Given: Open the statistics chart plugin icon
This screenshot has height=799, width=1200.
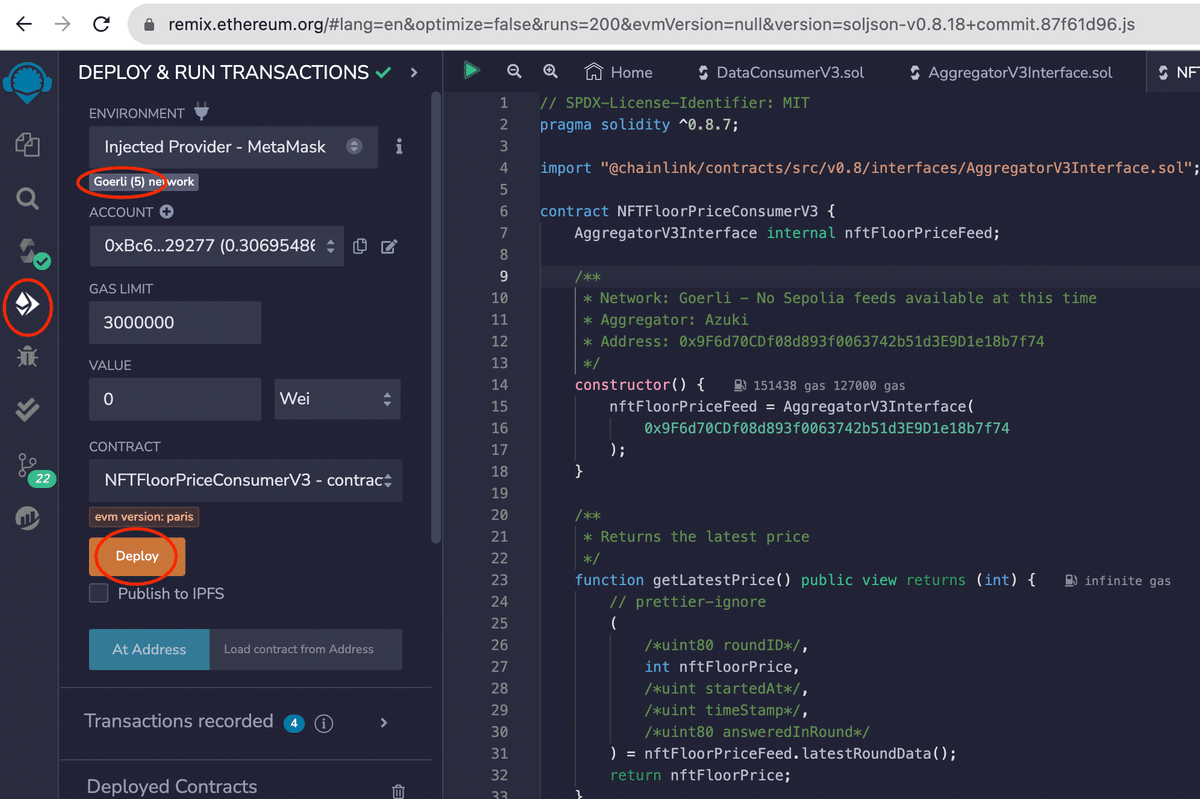Looking at the screenshot, I should pos(28,517).
